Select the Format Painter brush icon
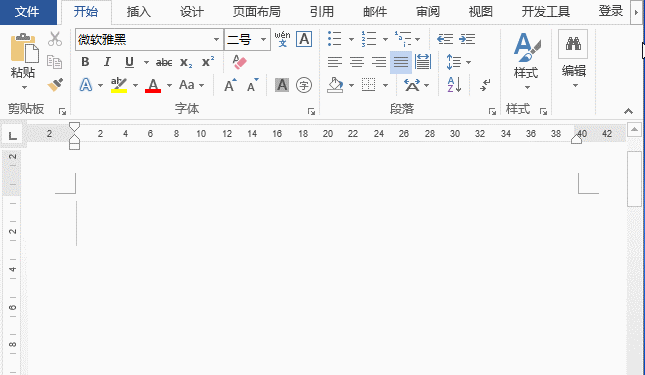This screenshot has width=645, height=375. click(55, 85)
